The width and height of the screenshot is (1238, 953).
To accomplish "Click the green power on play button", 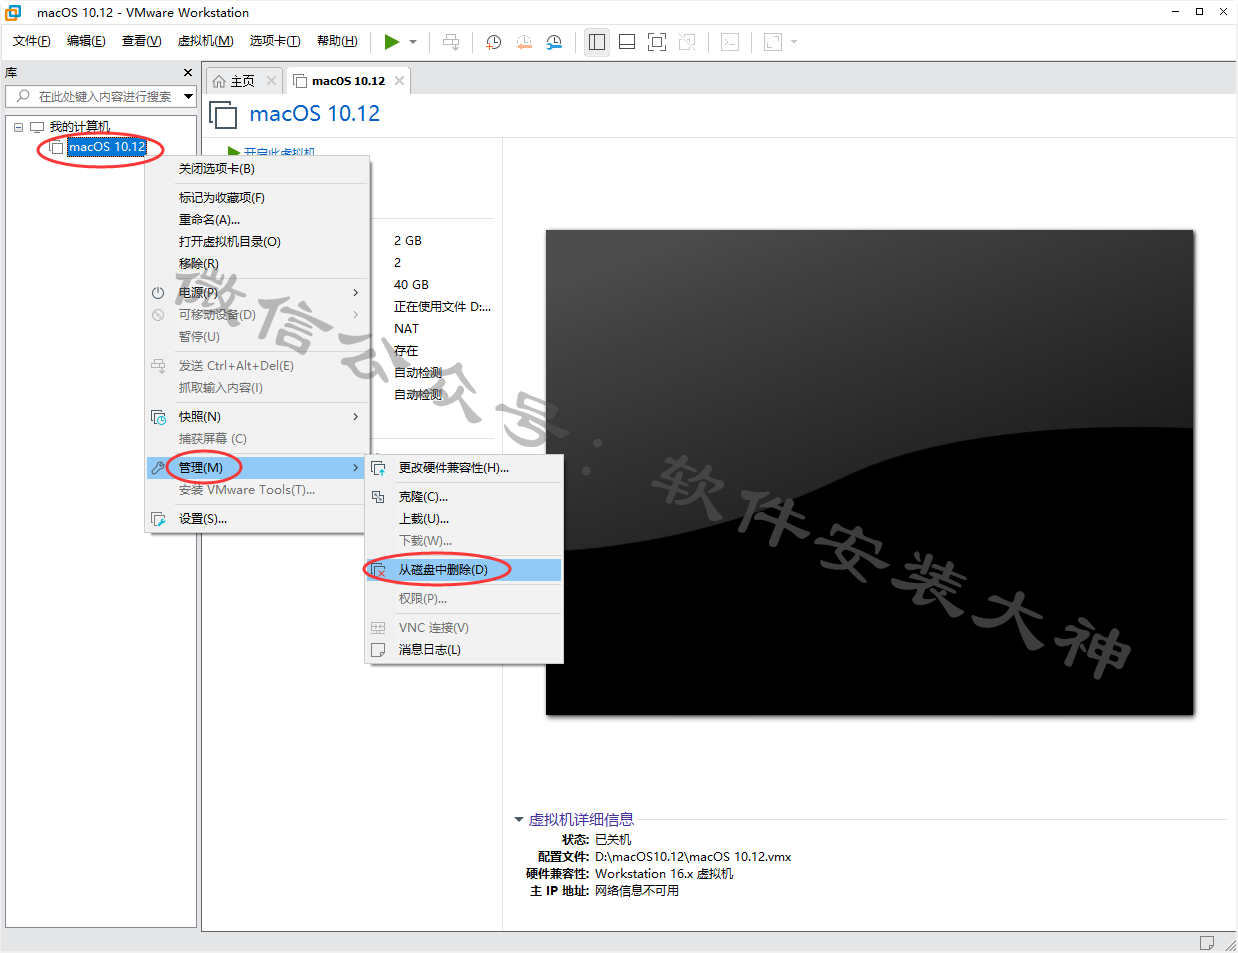I will coord(392,41).
